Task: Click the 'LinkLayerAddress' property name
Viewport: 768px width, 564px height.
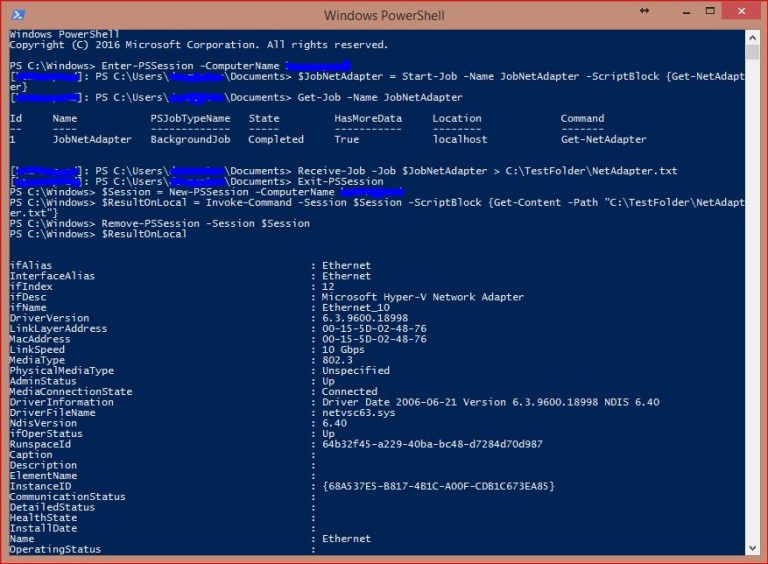Action: [58, 329]
